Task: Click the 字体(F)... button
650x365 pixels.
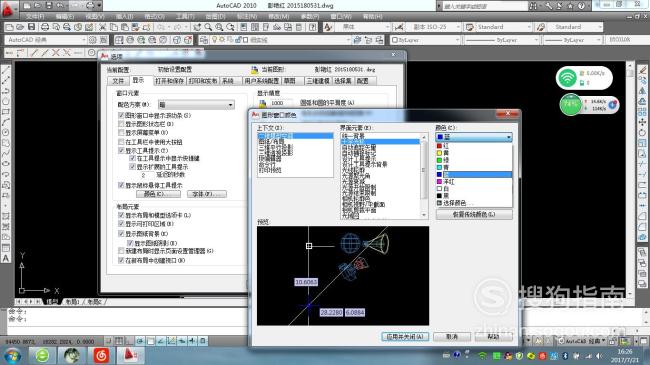Action: [x=207, y=194]
